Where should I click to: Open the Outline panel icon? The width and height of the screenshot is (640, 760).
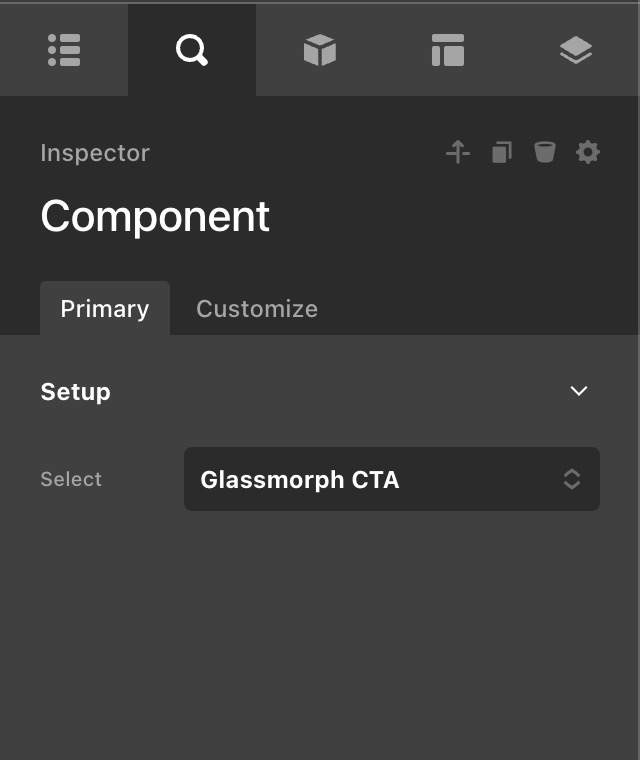tap(64, 50)
